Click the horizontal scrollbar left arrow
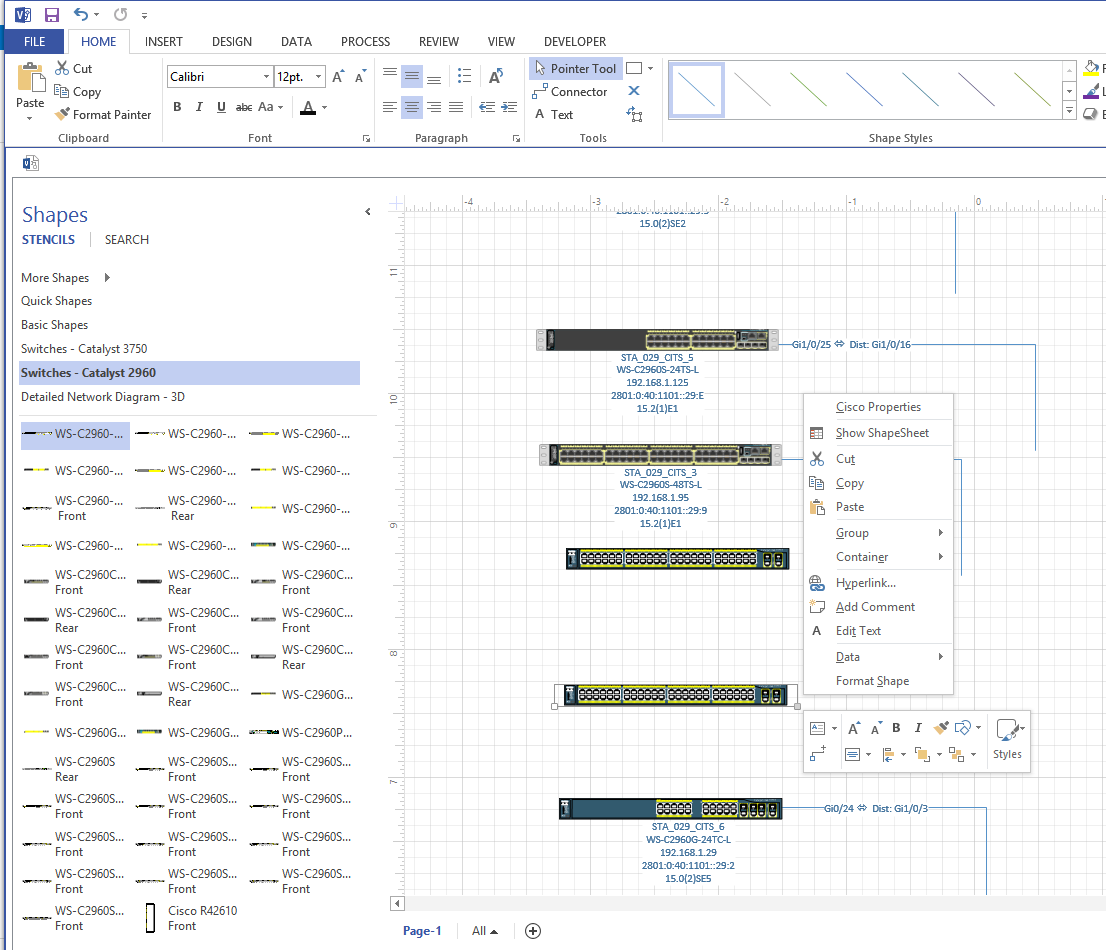The image size is (1106, 950). click(x=397, y=903)
